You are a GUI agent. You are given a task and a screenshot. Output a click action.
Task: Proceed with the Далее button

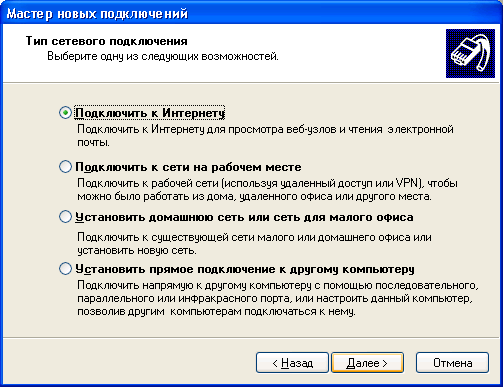(x=367, y=363)
